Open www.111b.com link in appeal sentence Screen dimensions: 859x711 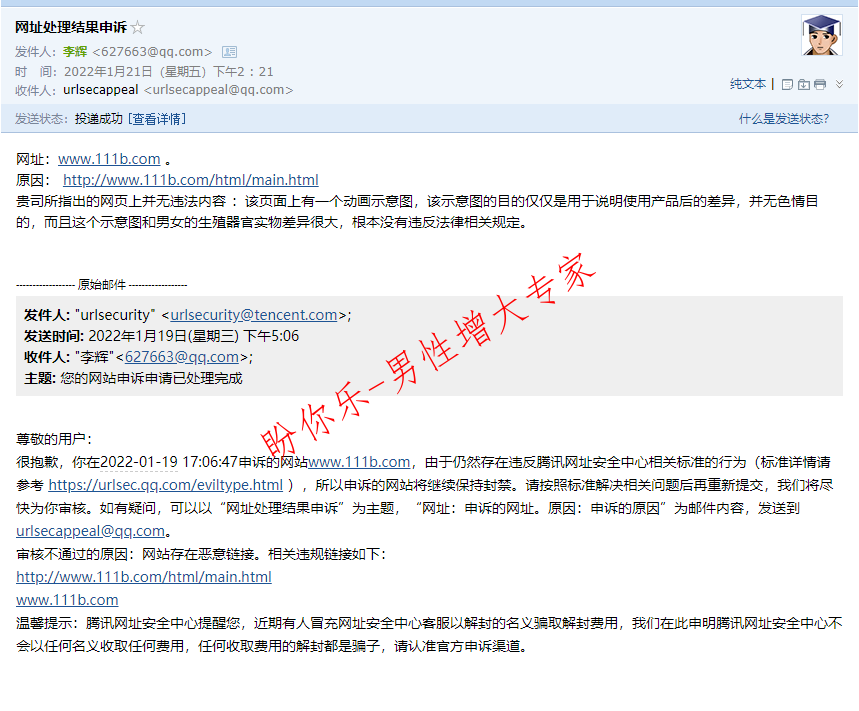(359, 462)
